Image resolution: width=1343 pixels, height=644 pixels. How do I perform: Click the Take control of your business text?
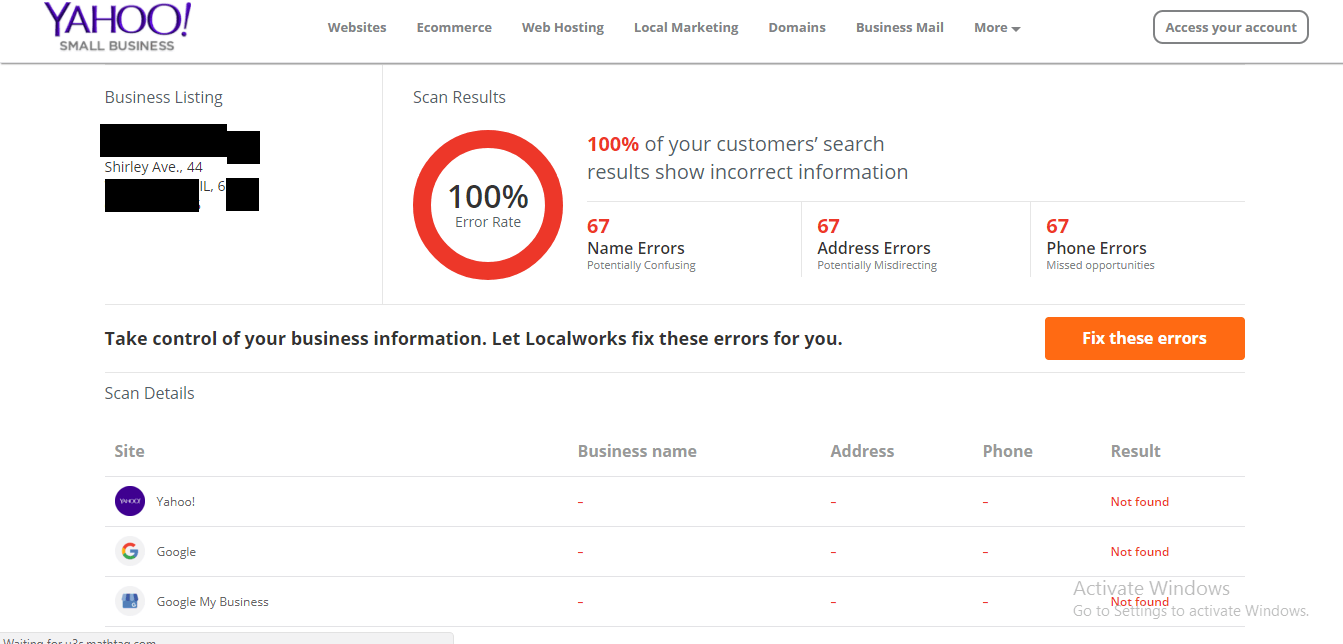[x=473, y=339]
